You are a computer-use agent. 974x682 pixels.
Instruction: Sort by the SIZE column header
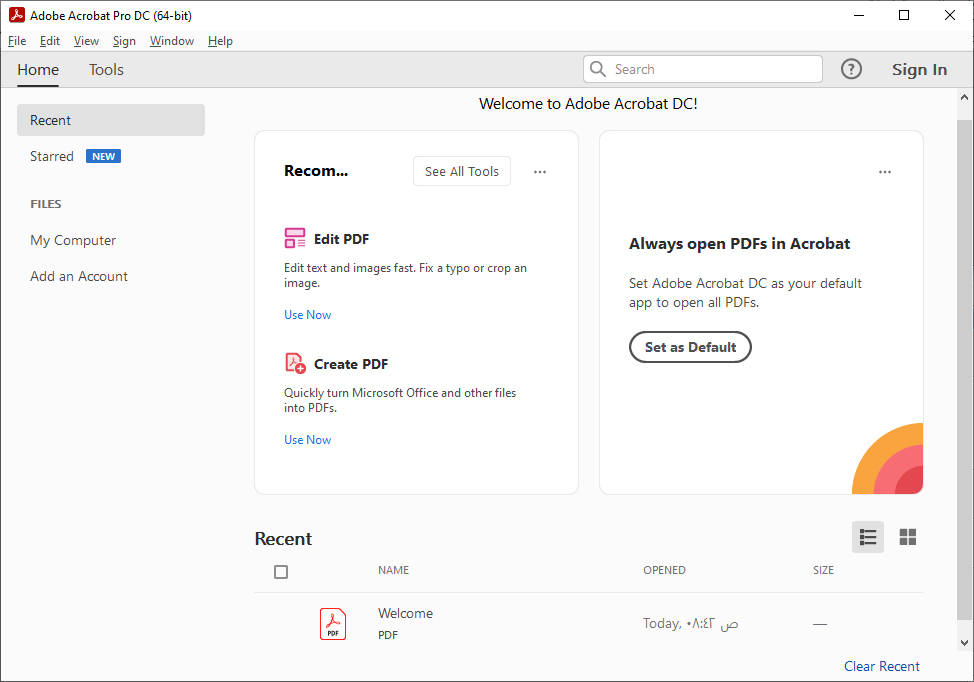click(823, 570)
